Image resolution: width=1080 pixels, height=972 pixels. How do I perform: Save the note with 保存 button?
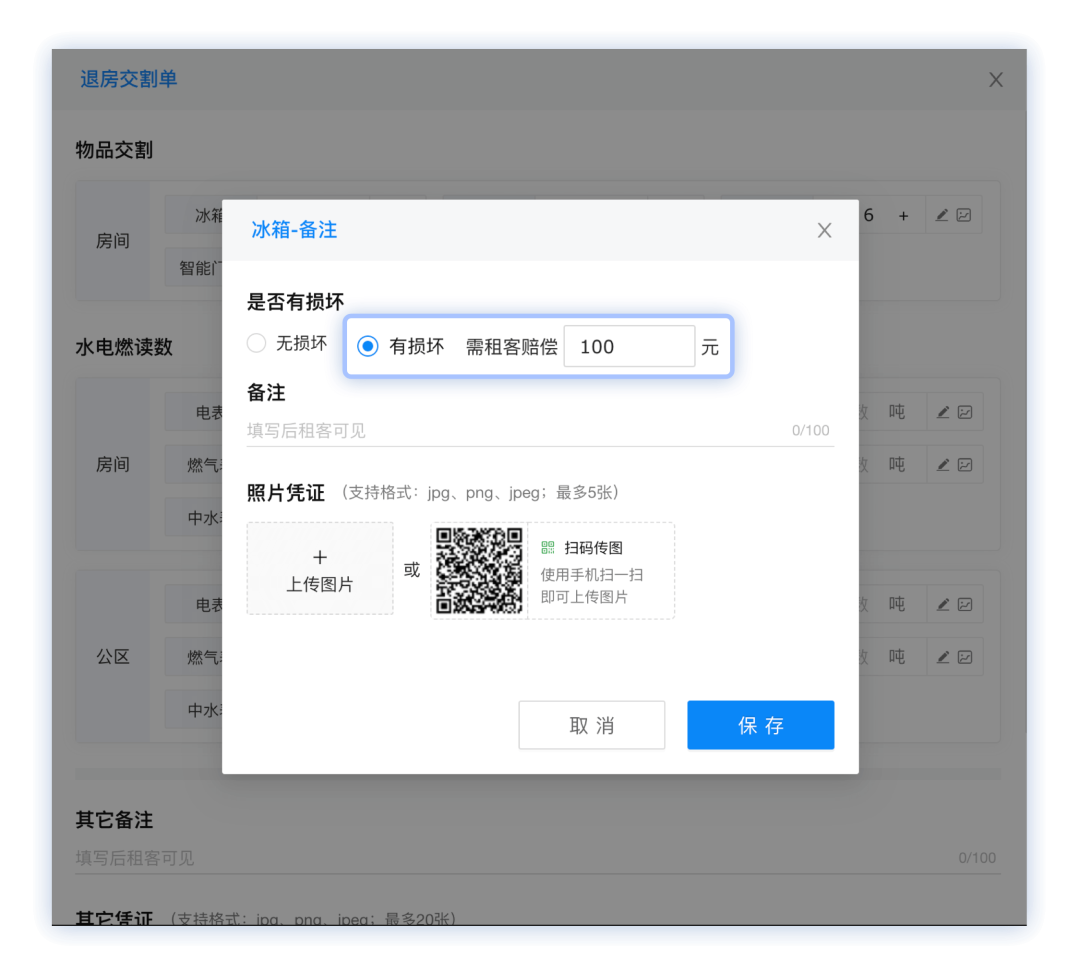click(760, 725)
